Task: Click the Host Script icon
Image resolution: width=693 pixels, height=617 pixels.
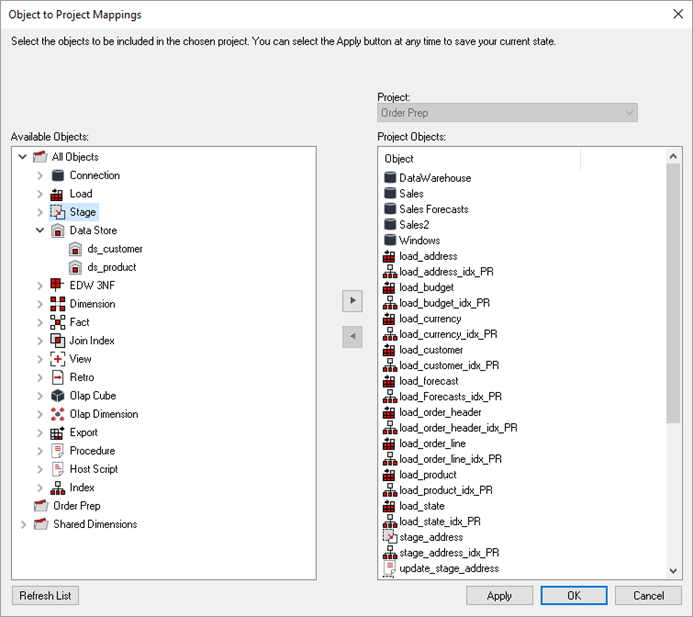Action: [58, 469]
